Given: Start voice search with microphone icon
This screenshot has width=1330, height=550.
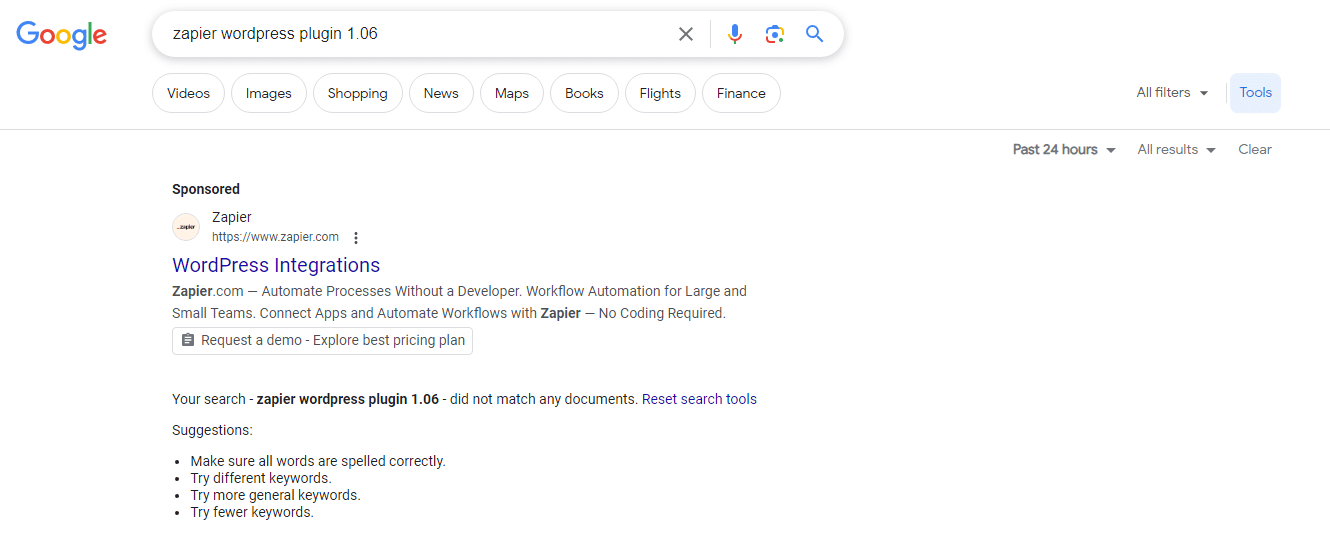Looking at the screenshot, I should point(735,34).
